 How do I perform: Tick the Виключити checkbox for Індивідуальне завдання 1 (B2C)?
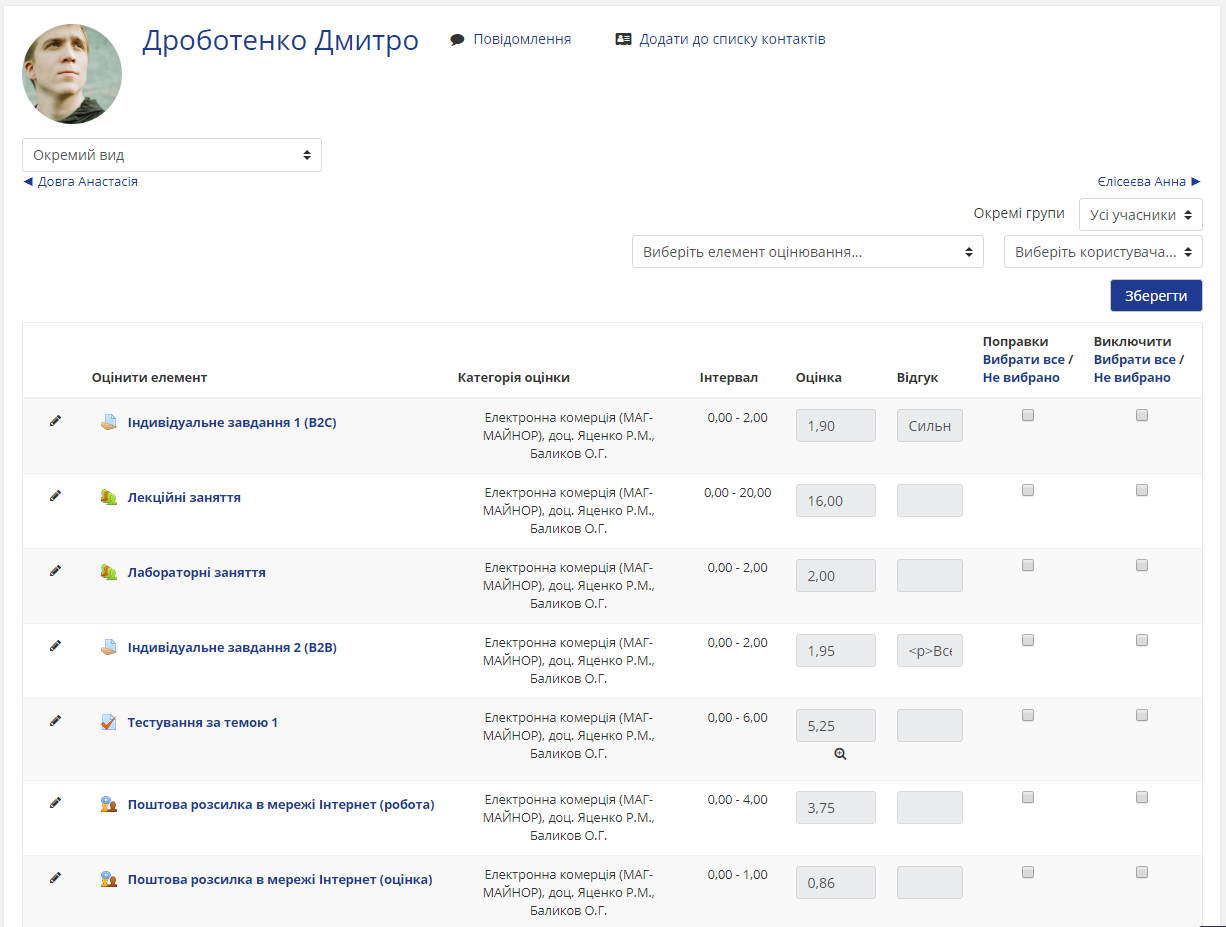click(1141, 415)
